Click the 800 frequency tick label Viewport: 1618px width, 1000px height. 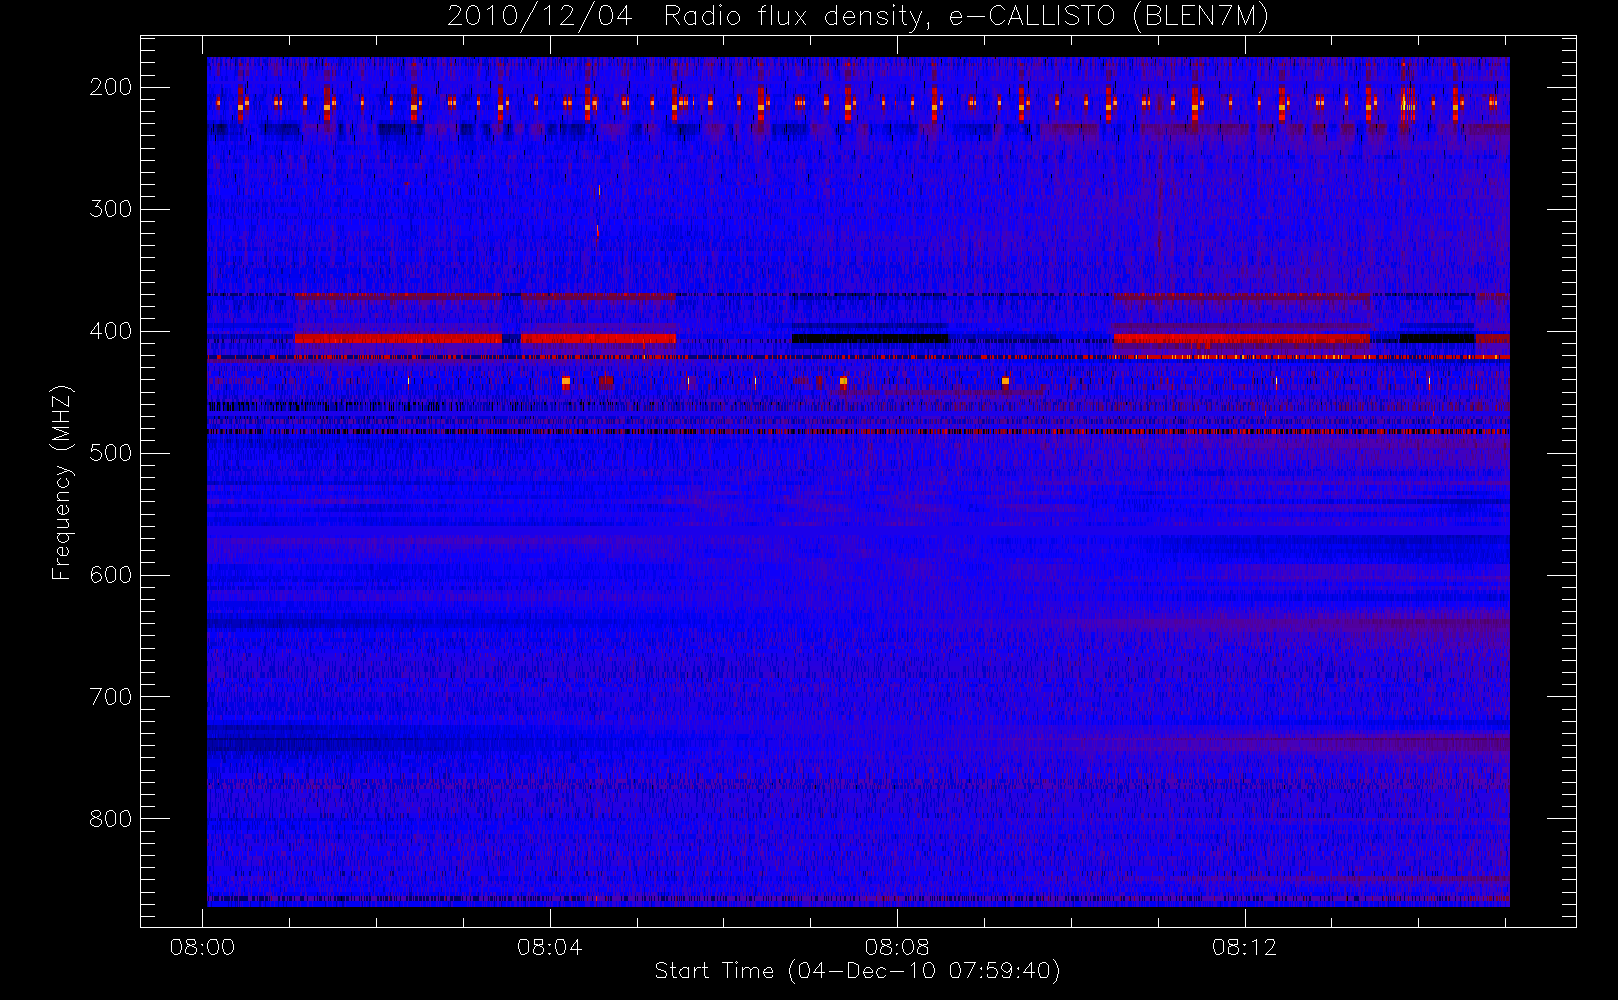(x=111, y=819)
